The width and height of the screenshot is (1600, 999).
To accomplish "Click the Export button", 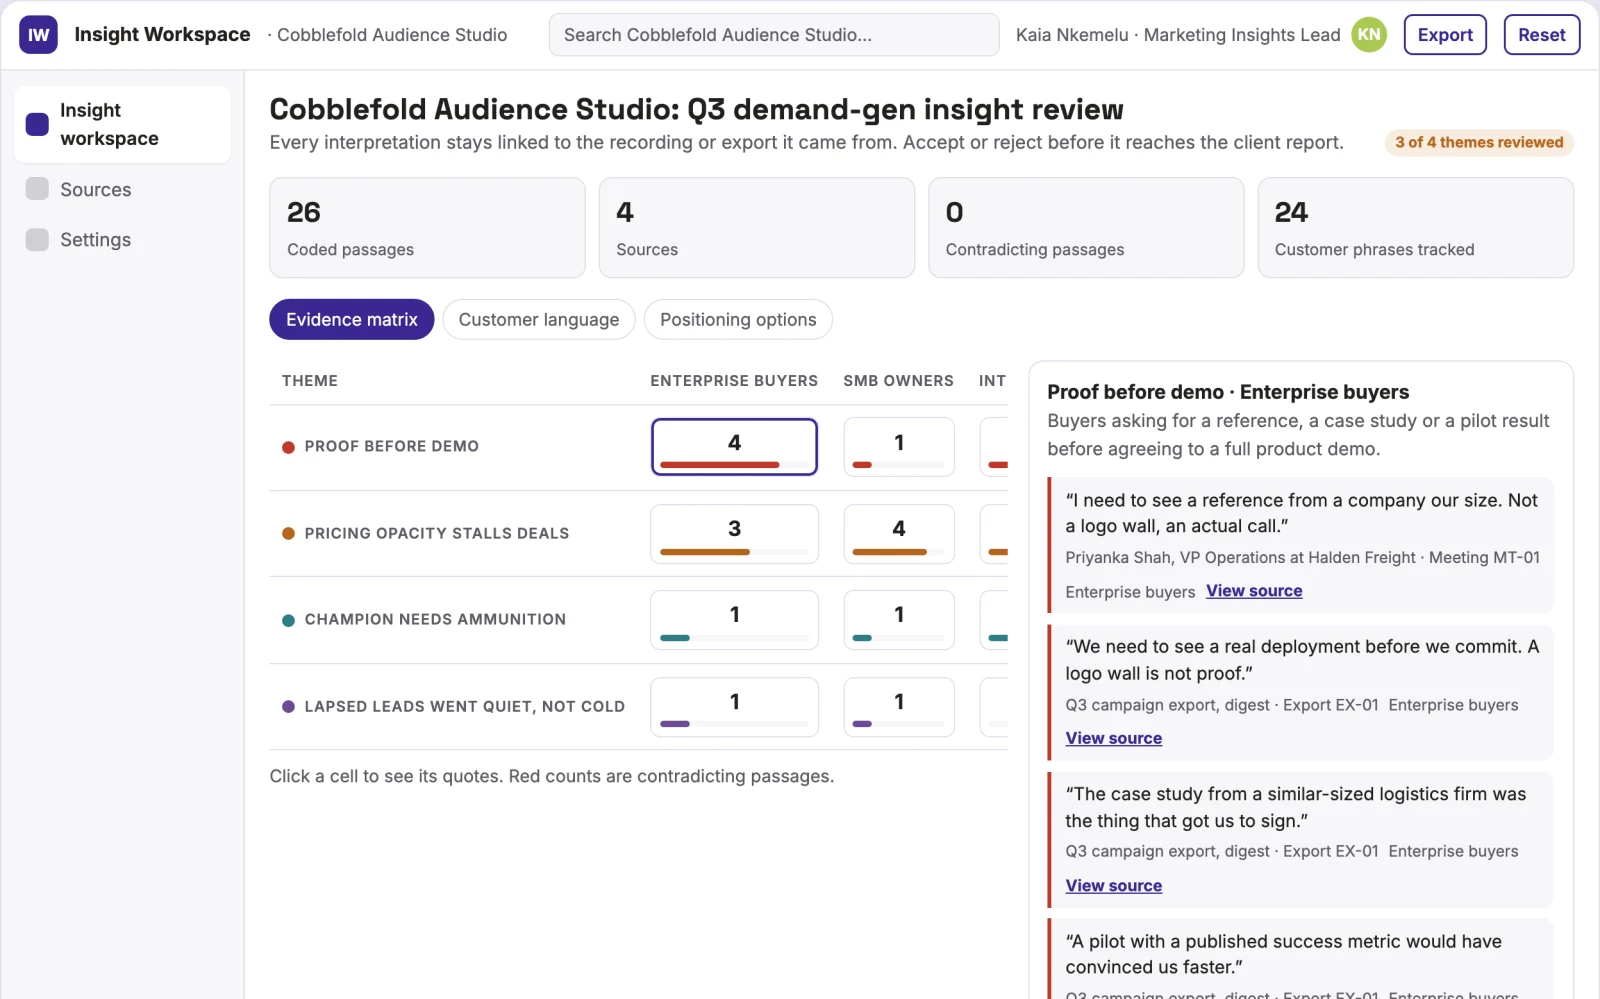I will pos(1445,35).
